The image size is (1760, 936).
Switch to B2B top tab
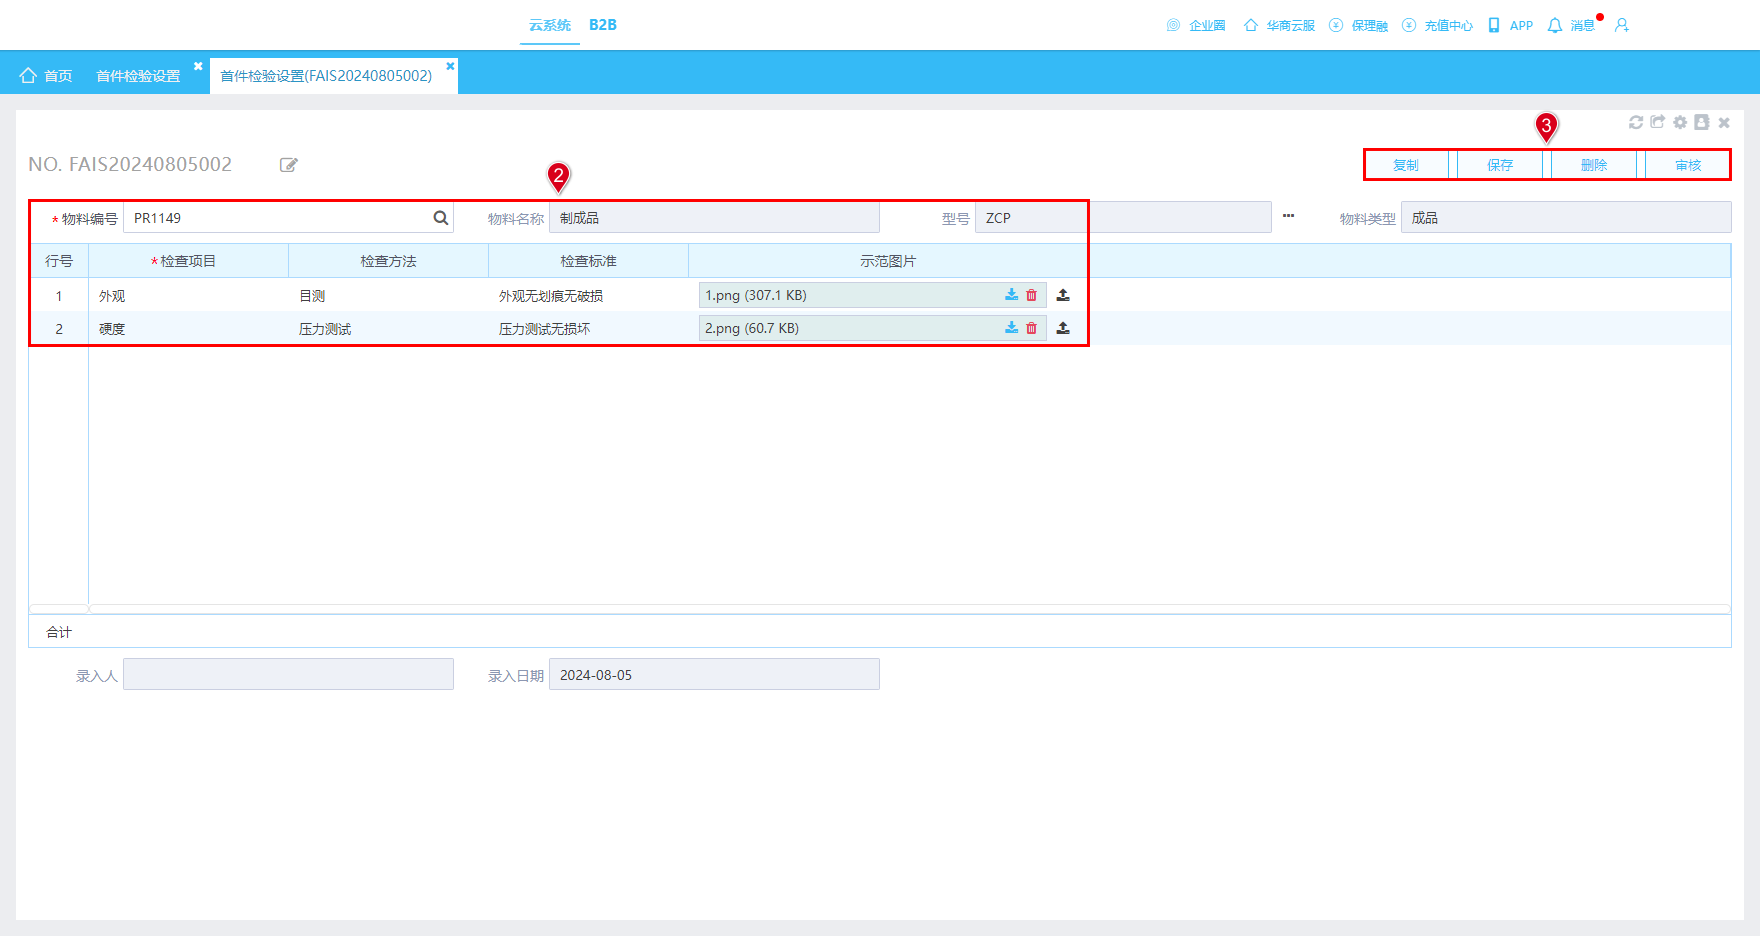pyautogui.click(x=603, y=25)
